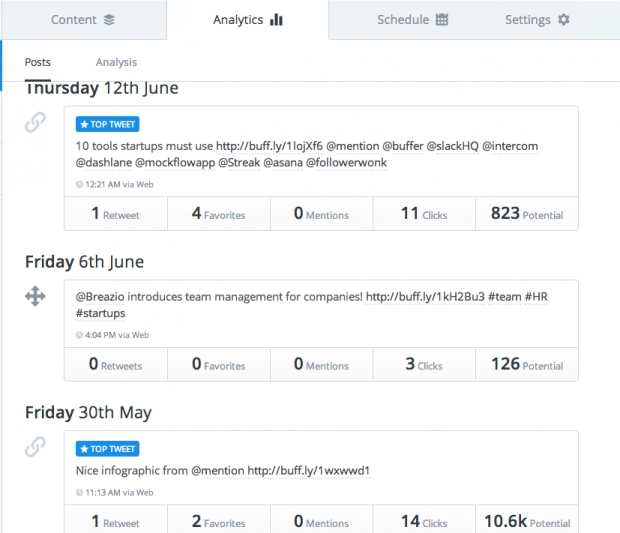Click the move arrows icon beside Breazio tweet
Screen dimensions: 620x533
coord(35,296)
